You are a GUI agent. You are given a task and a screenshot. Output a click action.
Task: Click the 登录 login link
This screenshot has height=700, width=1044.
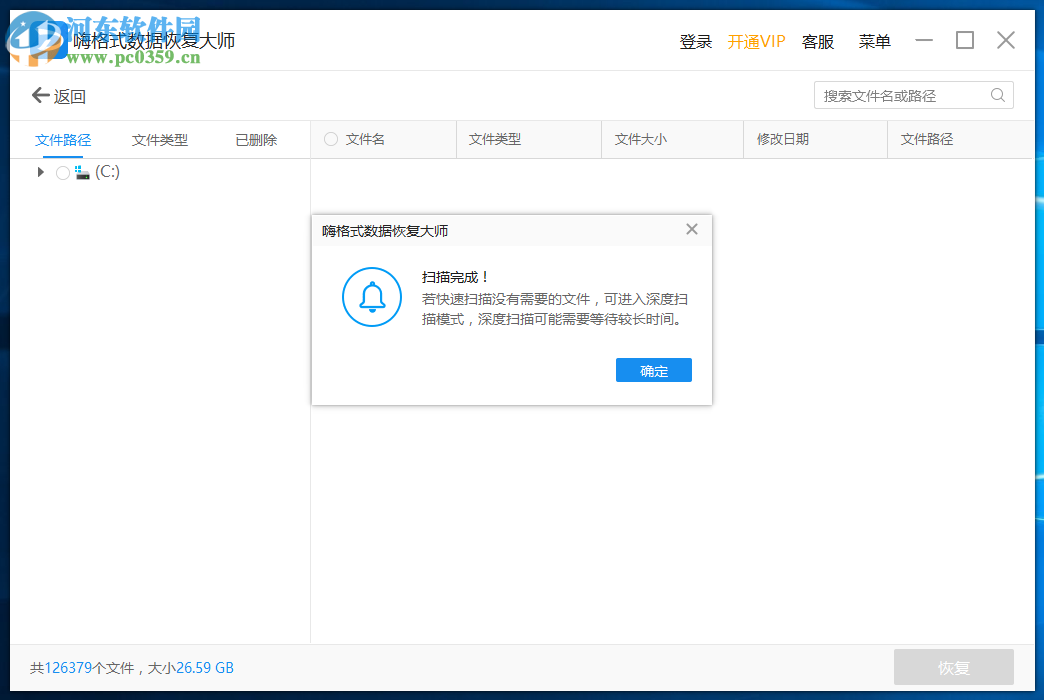[x=695, y=42]
